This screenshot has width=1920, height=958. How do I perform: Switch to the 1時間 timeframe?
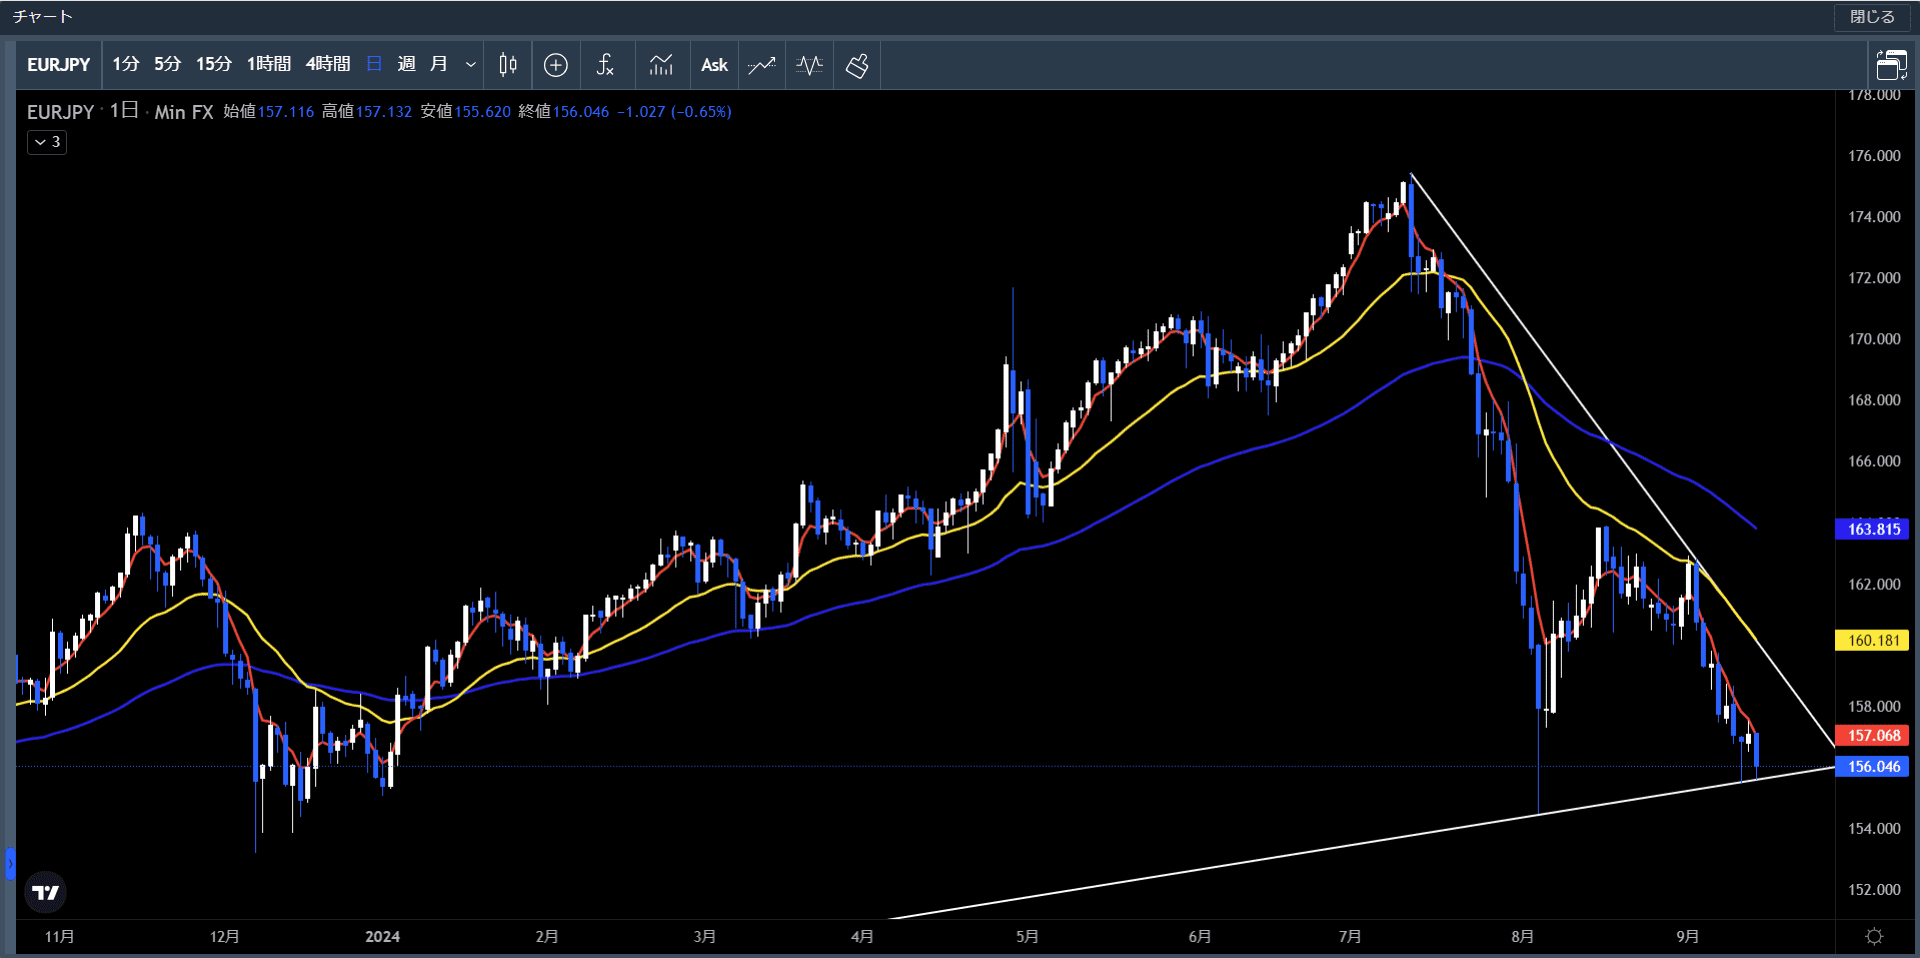click(x=268, y=65)
